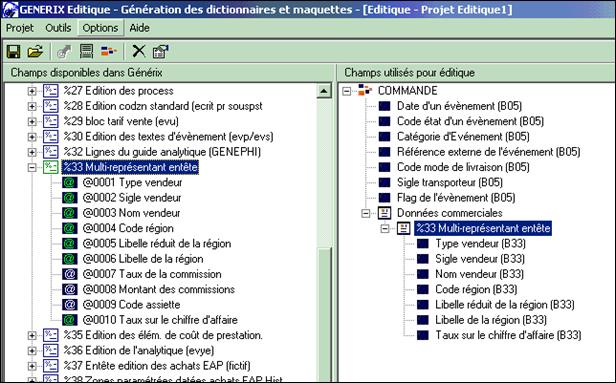Click the properties toolbar icon
Screen dimensions: 616x383
[160, 51]
